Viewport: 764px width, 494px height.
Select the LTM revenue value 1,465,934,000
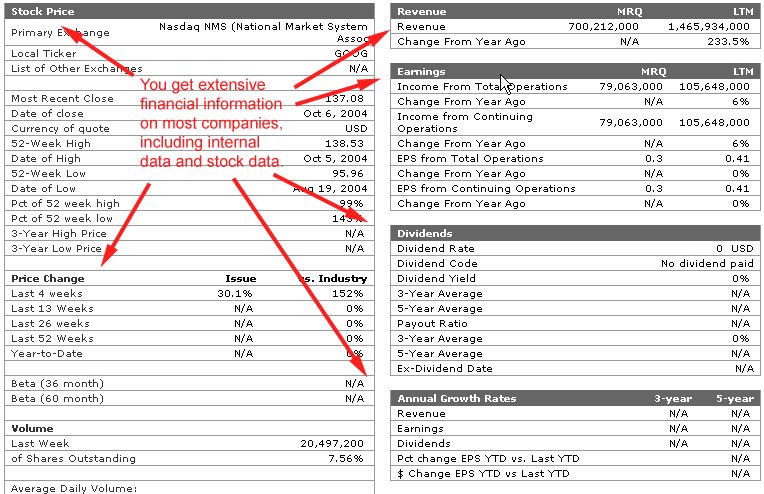[x=708, y=26]
